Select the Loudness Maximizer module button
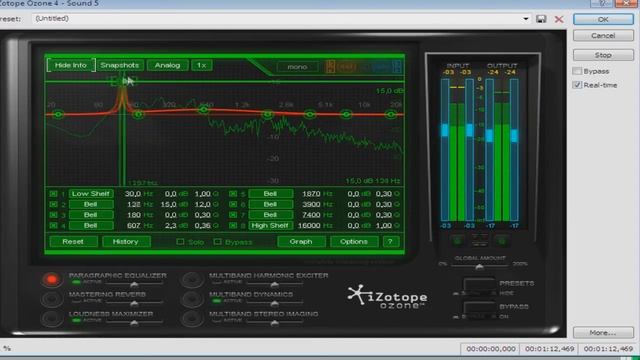This screenshot has width=640, height=360. (51, 318)
